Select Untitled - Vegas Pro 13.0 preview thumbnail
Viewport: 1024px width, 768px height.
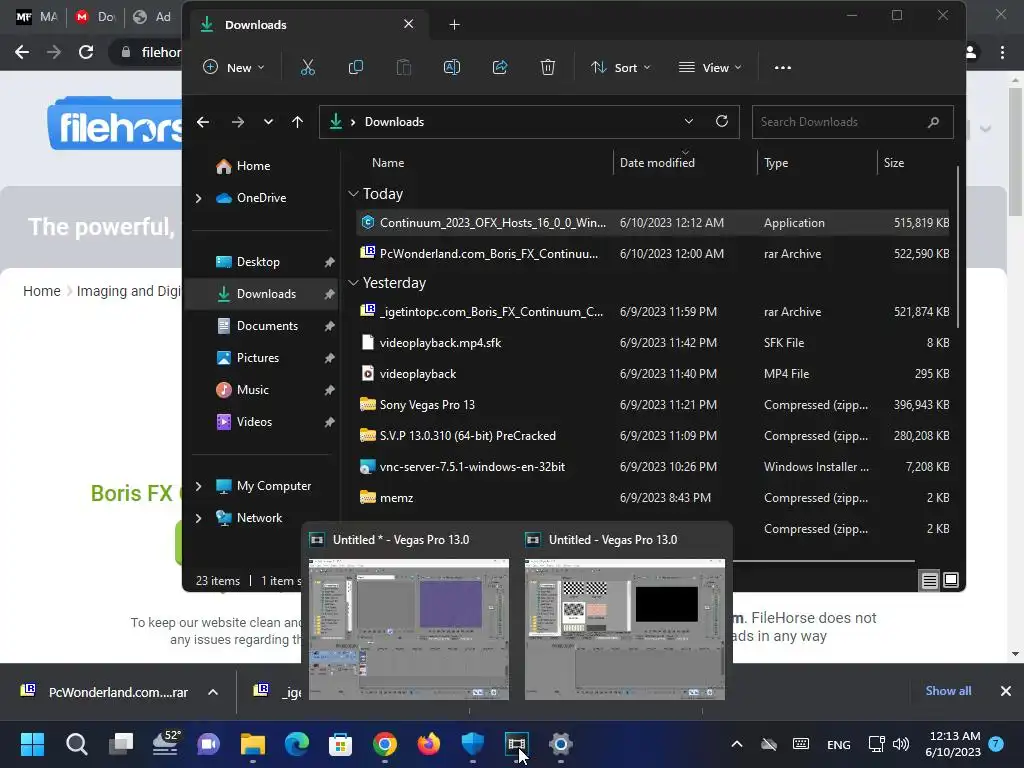[625, 629]
